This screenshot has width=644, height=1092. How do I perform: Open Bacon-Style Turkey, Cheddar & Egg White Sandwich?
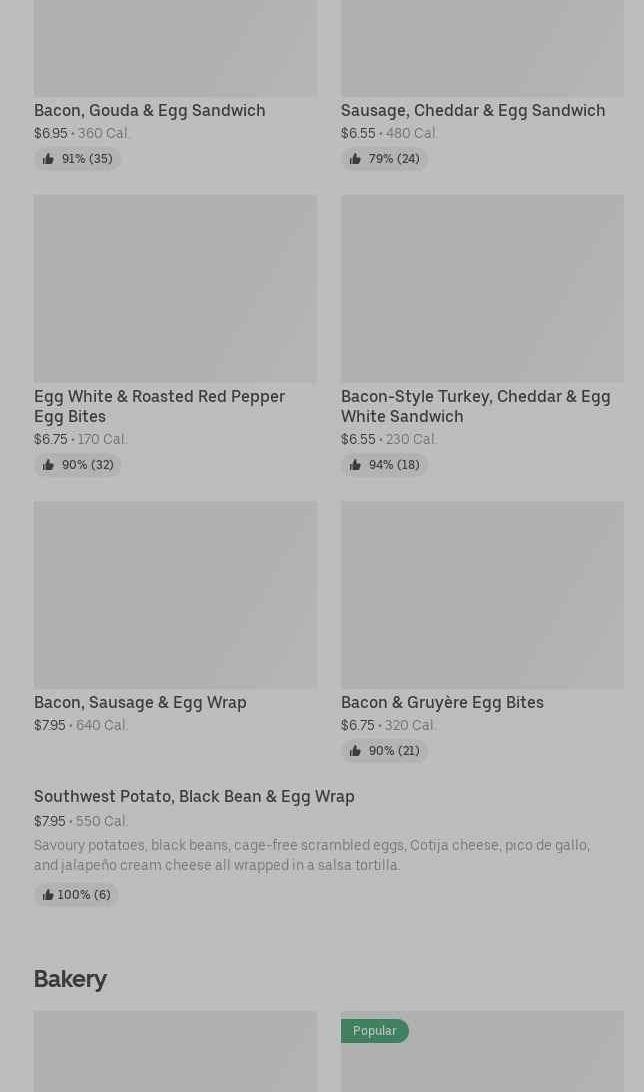(x=475, y=406)
